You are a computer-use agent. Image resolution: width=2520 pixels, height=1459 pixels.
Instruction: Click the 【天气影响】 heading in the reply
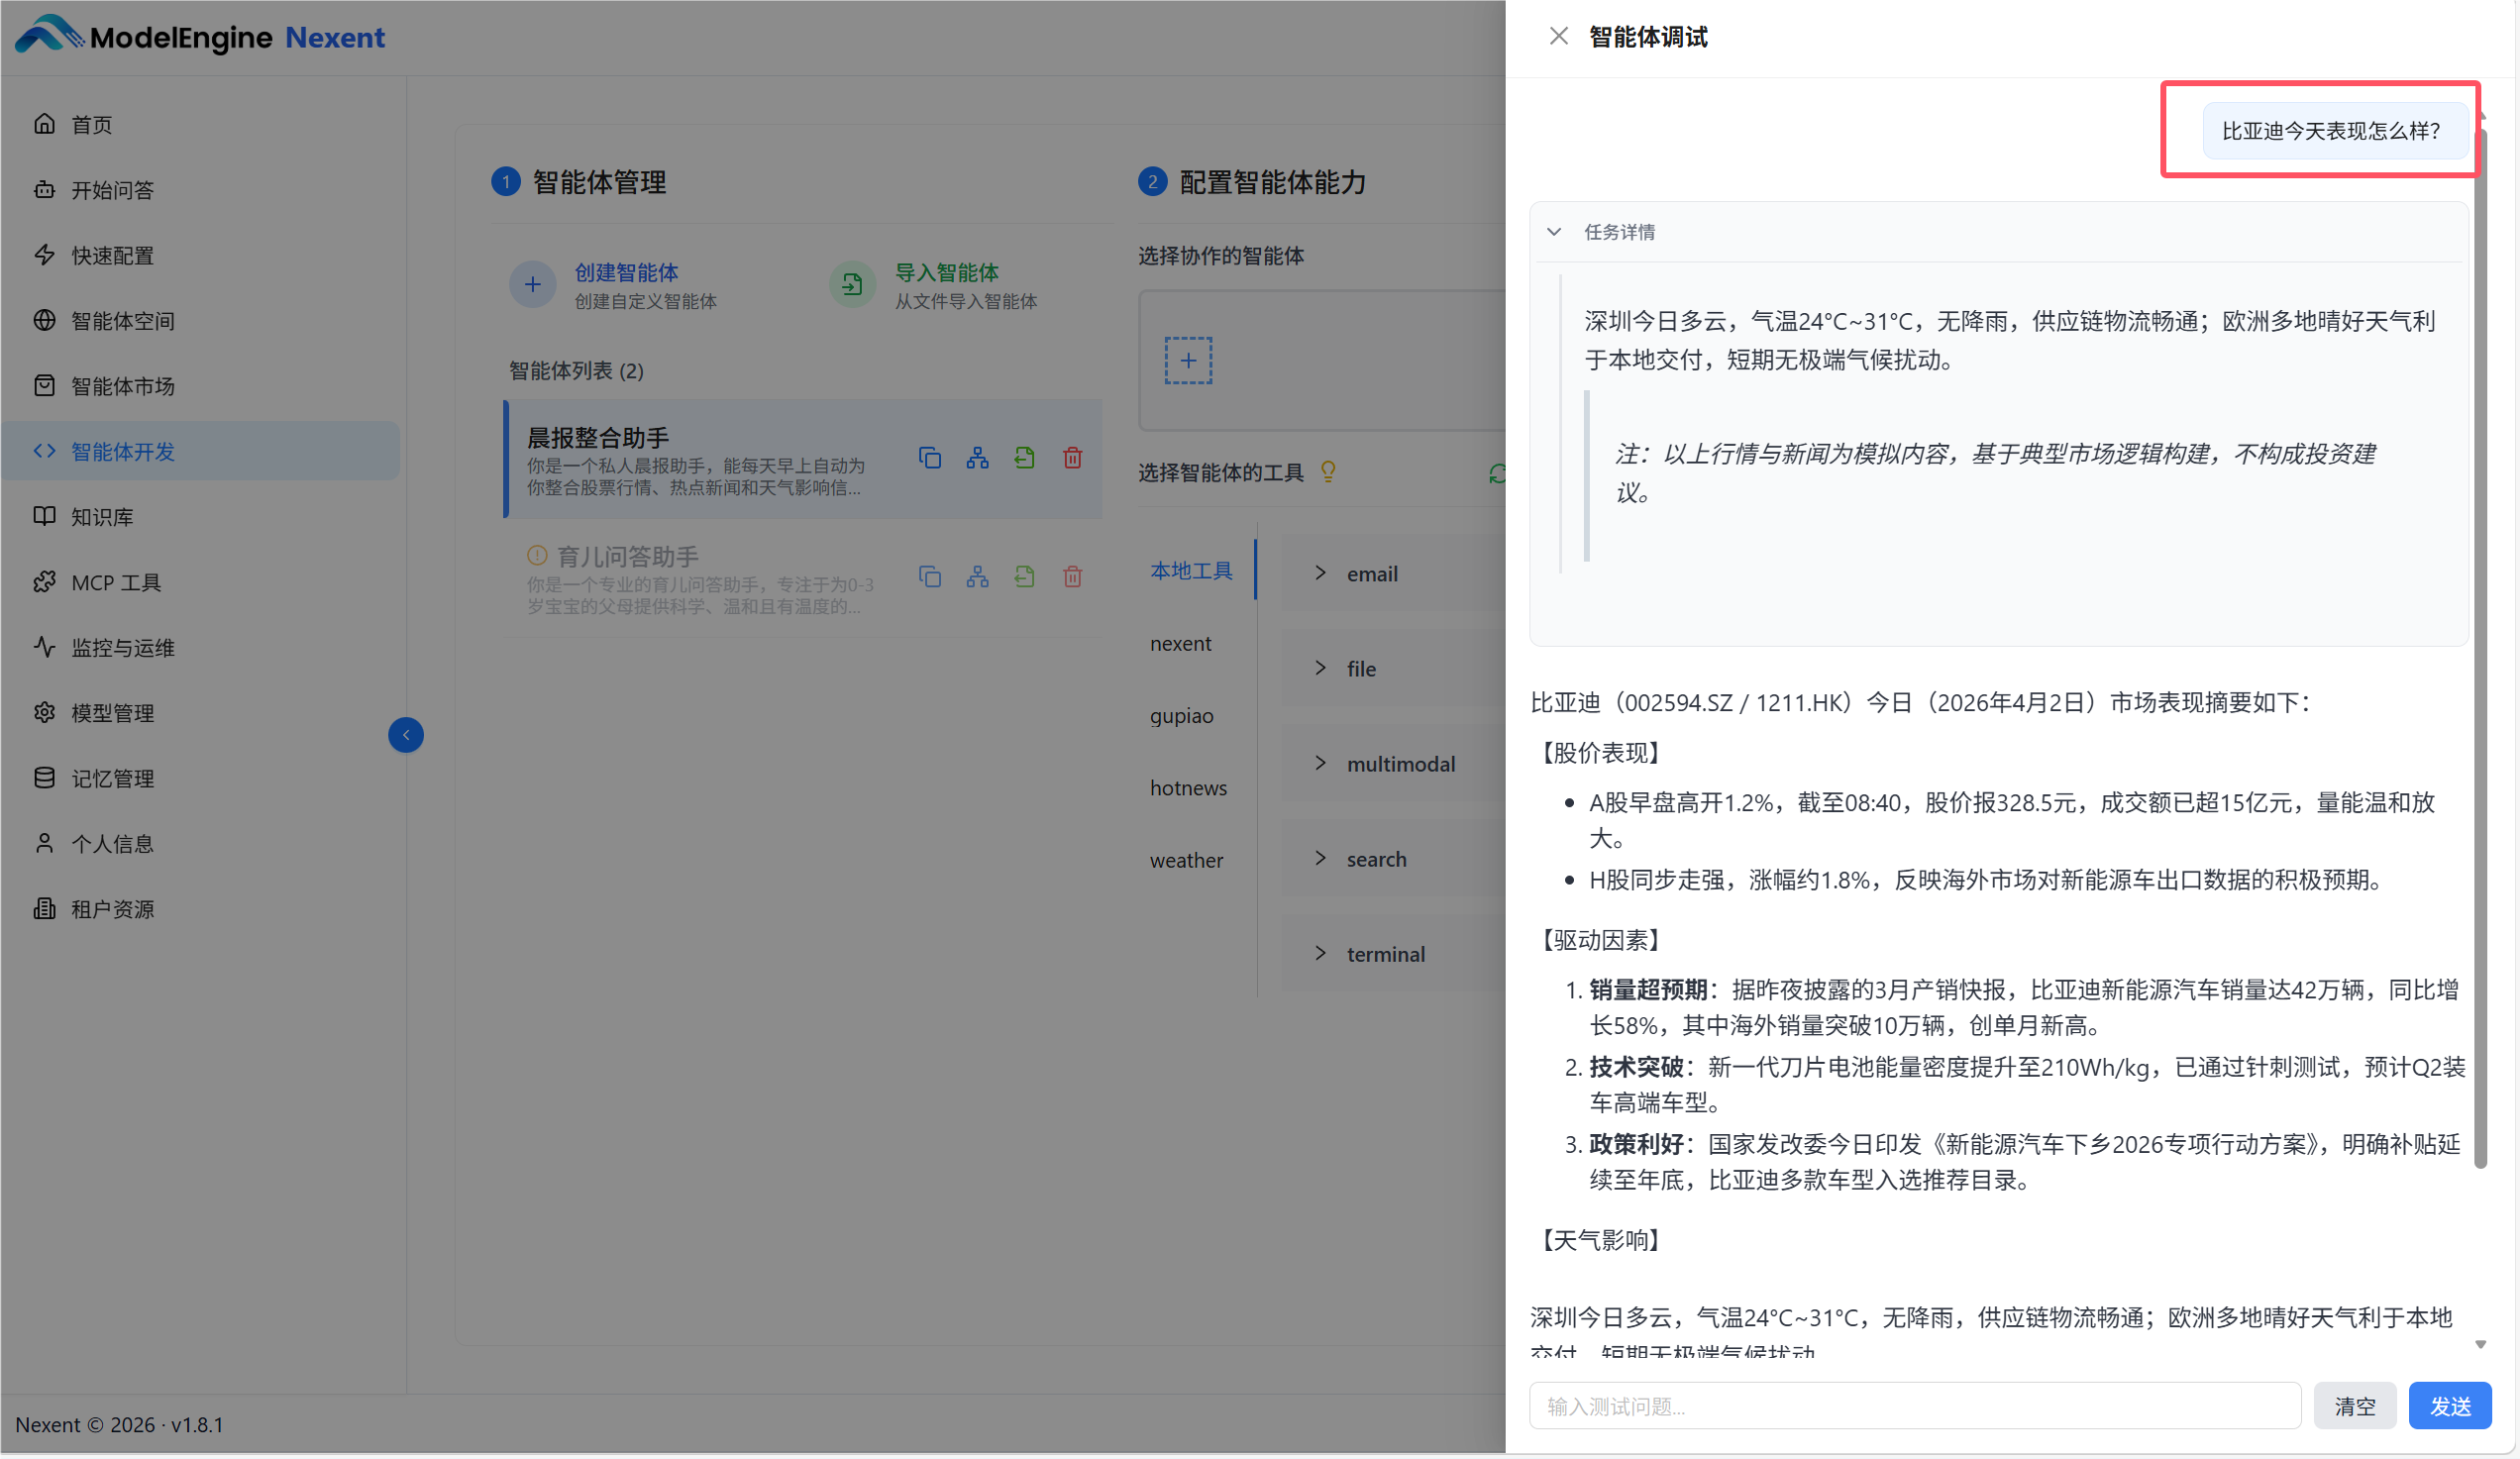click(1601, 1240)
